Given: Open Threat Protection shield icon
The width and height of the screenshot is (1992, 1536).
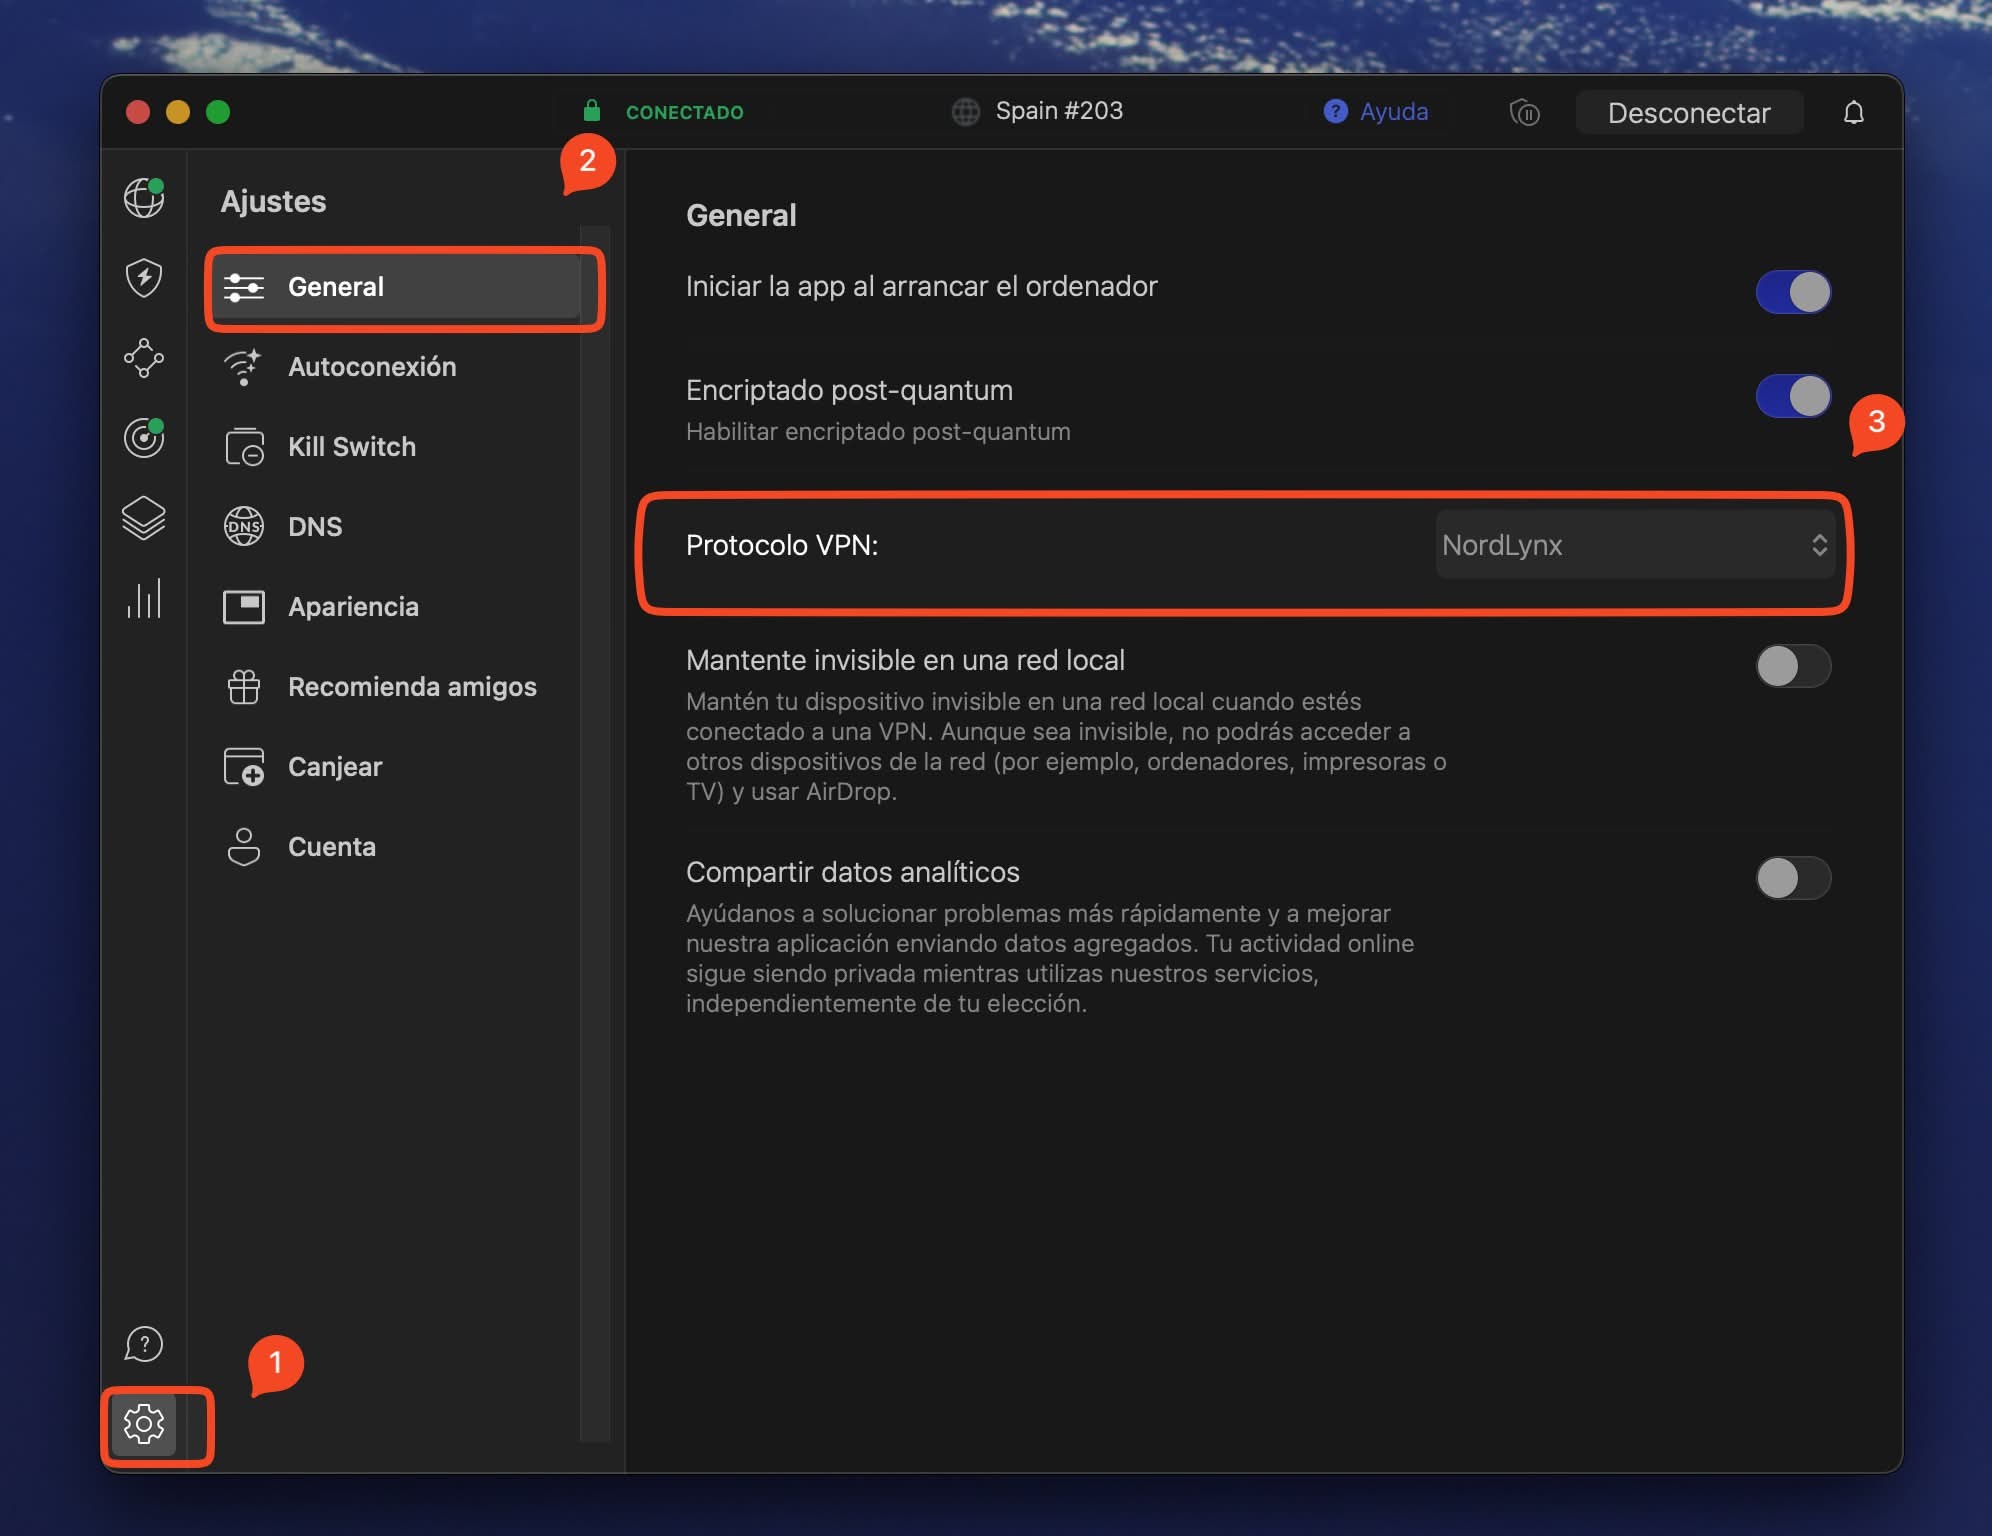Looking at the screenshot, I should coord(144,277).
